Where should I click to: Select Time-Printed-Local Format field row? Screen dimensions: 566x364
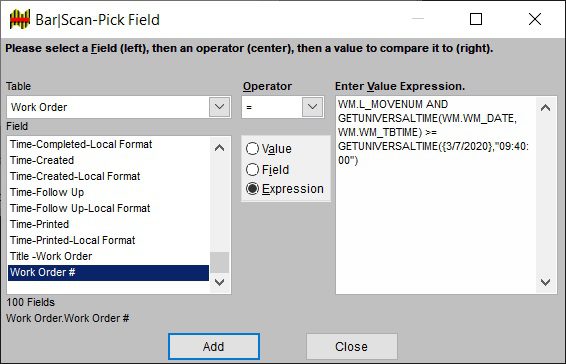coord(108,240)
